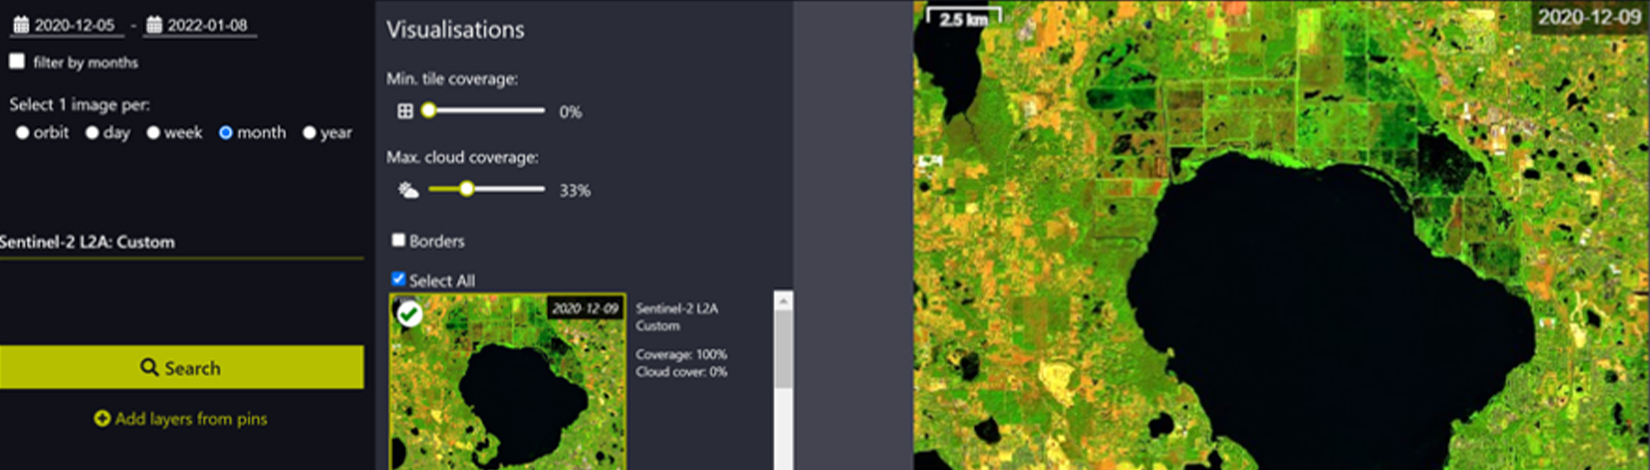The width and height of the screenshot is (1650, 470).
Task: Click the green checkmark on the thumbnail
Action: 409,314
